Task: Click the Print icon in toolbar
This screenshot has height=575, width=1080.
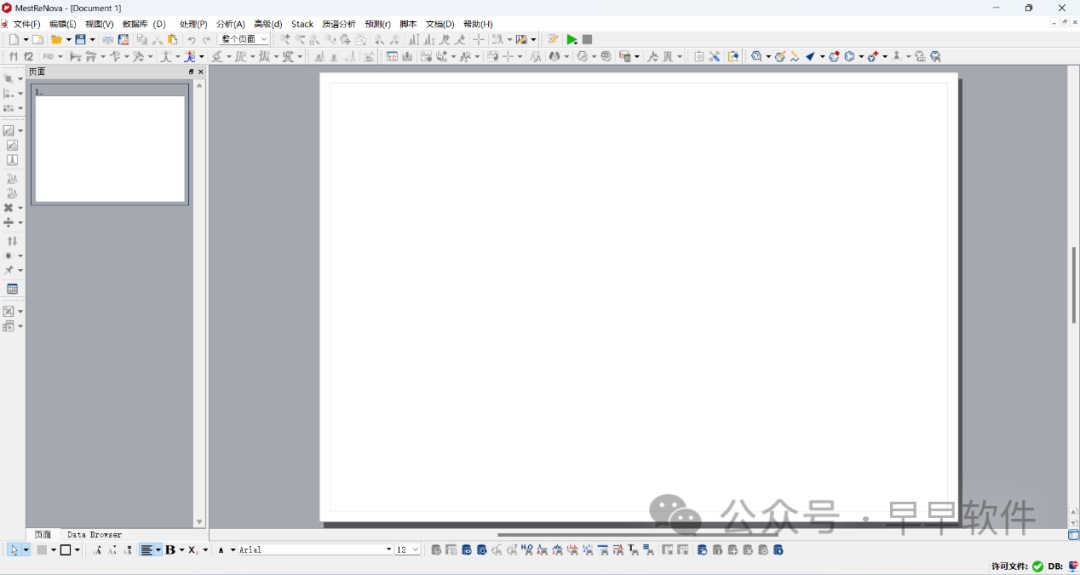Action: 108,40
